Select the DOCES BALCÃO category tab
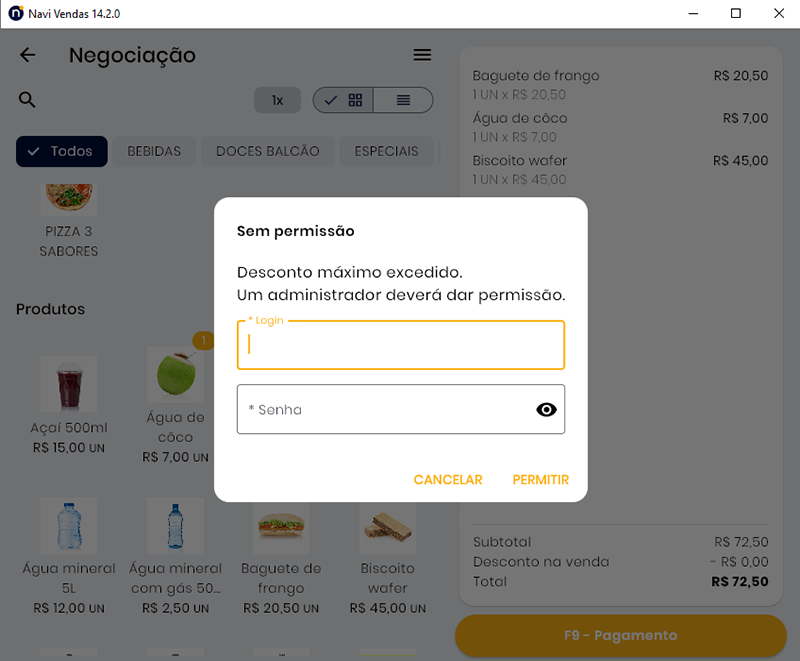This screenshot has width=800, height=661. [x=268, y=151]
